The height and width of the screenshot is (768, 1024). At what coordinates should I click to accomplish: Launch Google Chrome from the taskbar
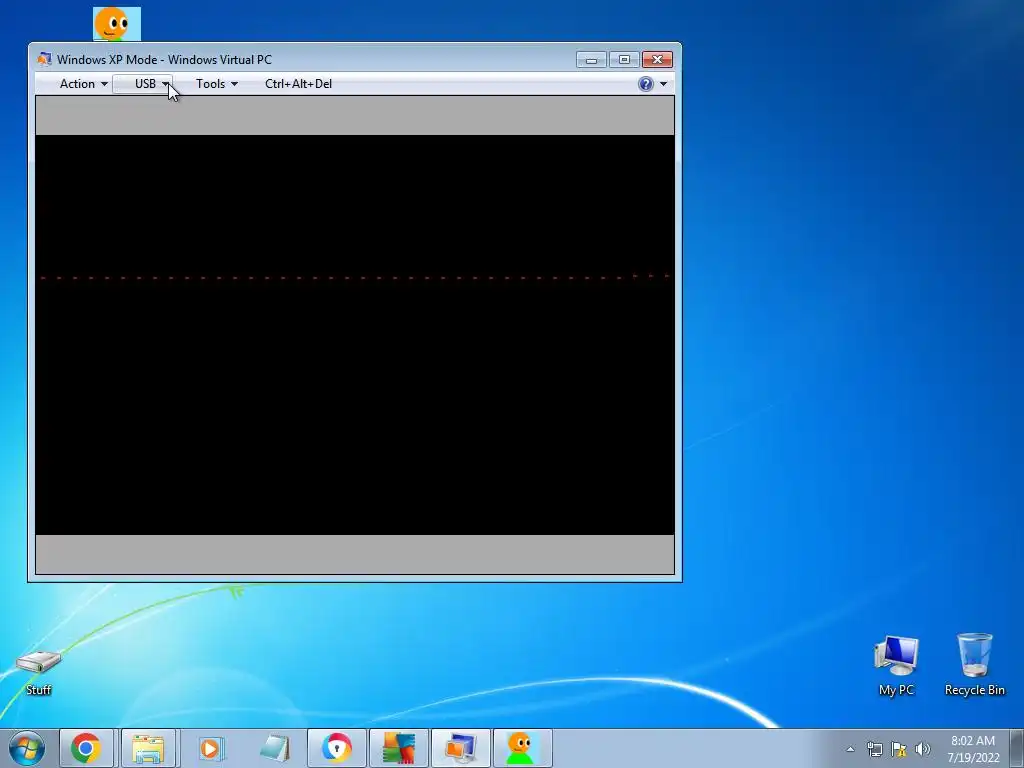point(87,748)
